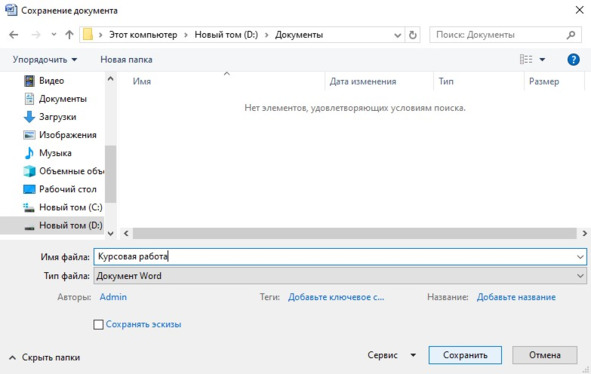Sort by the Тип column header

pyautogui.click(x=446, y=81)
